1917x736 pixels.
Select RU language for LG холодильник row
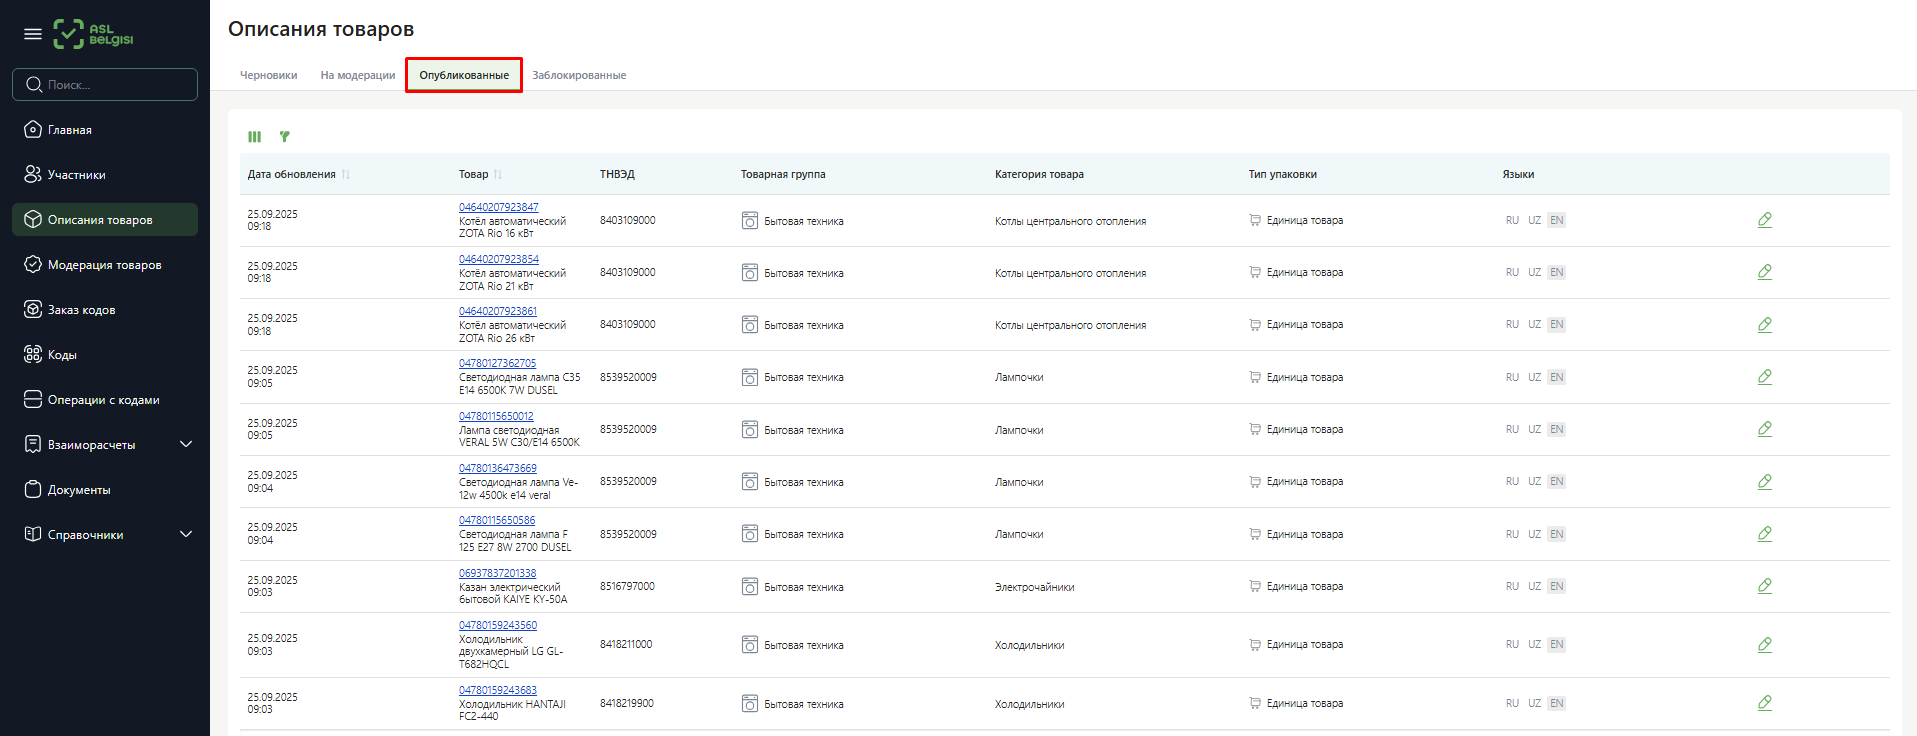(1512, 644)
